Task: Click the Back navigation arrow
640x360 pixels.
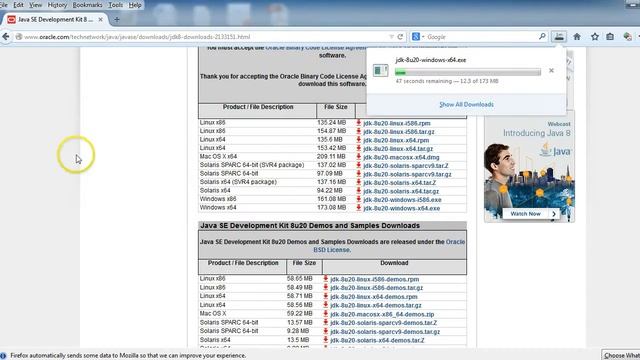Action: [6, 37]
